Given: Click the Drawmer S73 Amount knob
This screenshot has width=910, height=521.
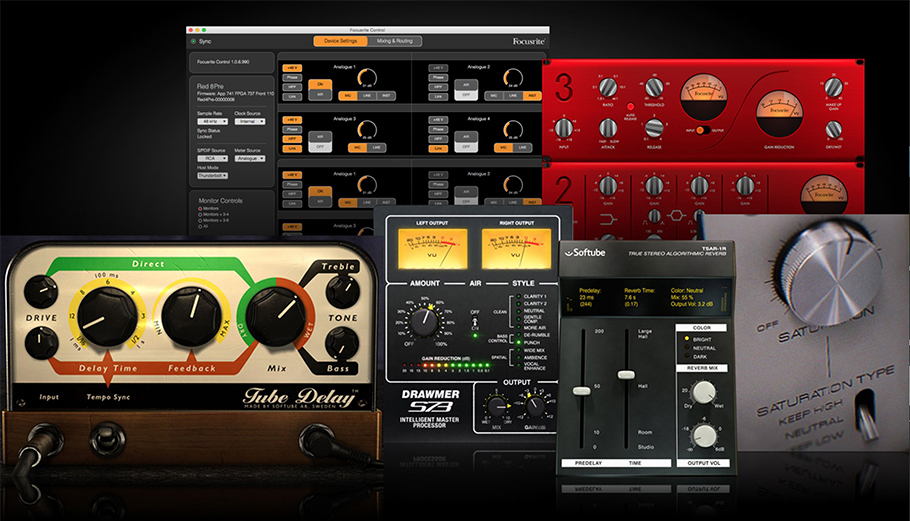Looking at the screenshot, I should pyautogui.click(x=427, y=321).
